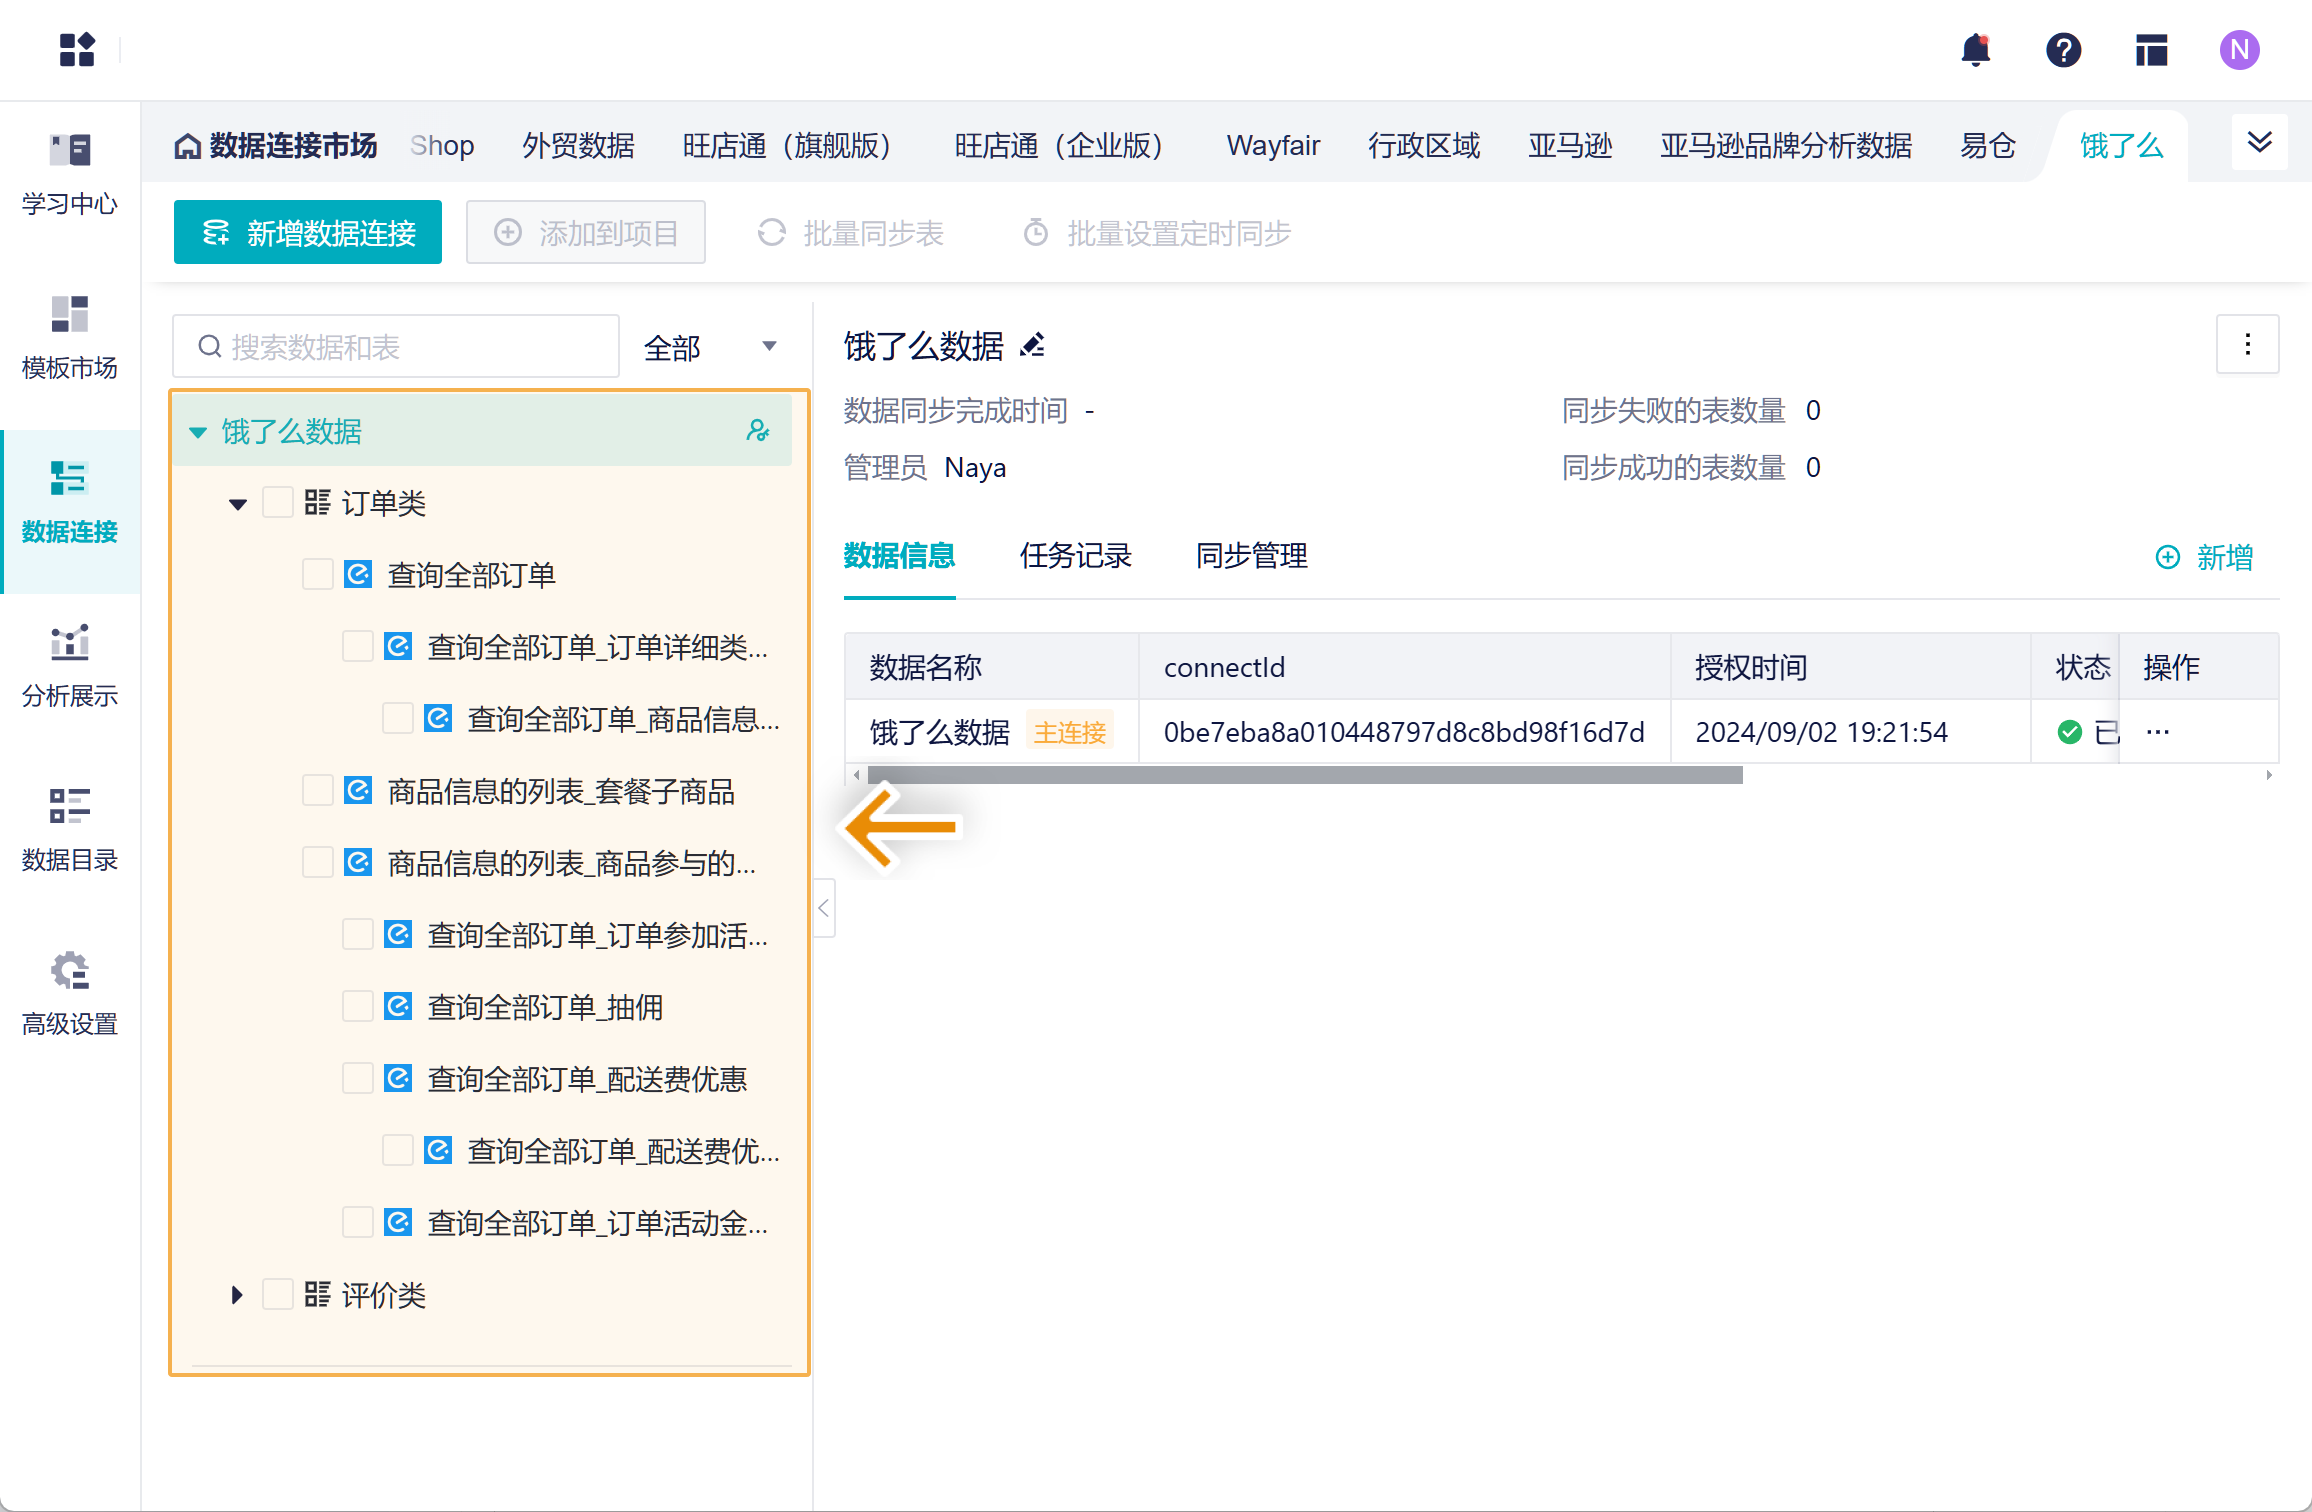2312x1512 pixels.
Task: Select the 亚马逊 connector tab
Action: pos(1569,146)
